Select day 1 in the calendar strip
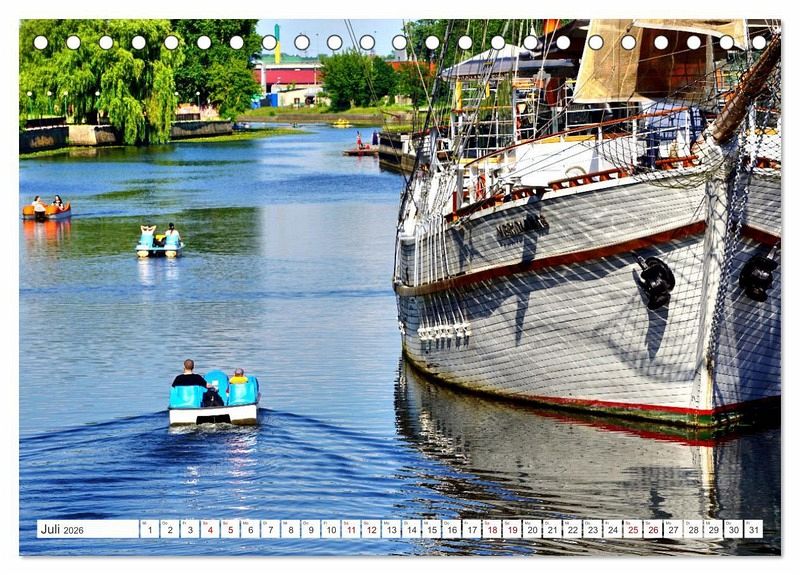The image size is (800, 575). [x=149, y=529]
